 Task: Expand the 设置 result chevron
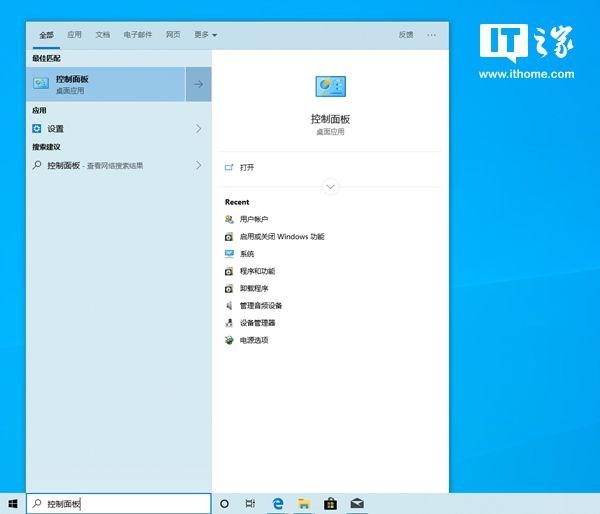click(198, 129)
